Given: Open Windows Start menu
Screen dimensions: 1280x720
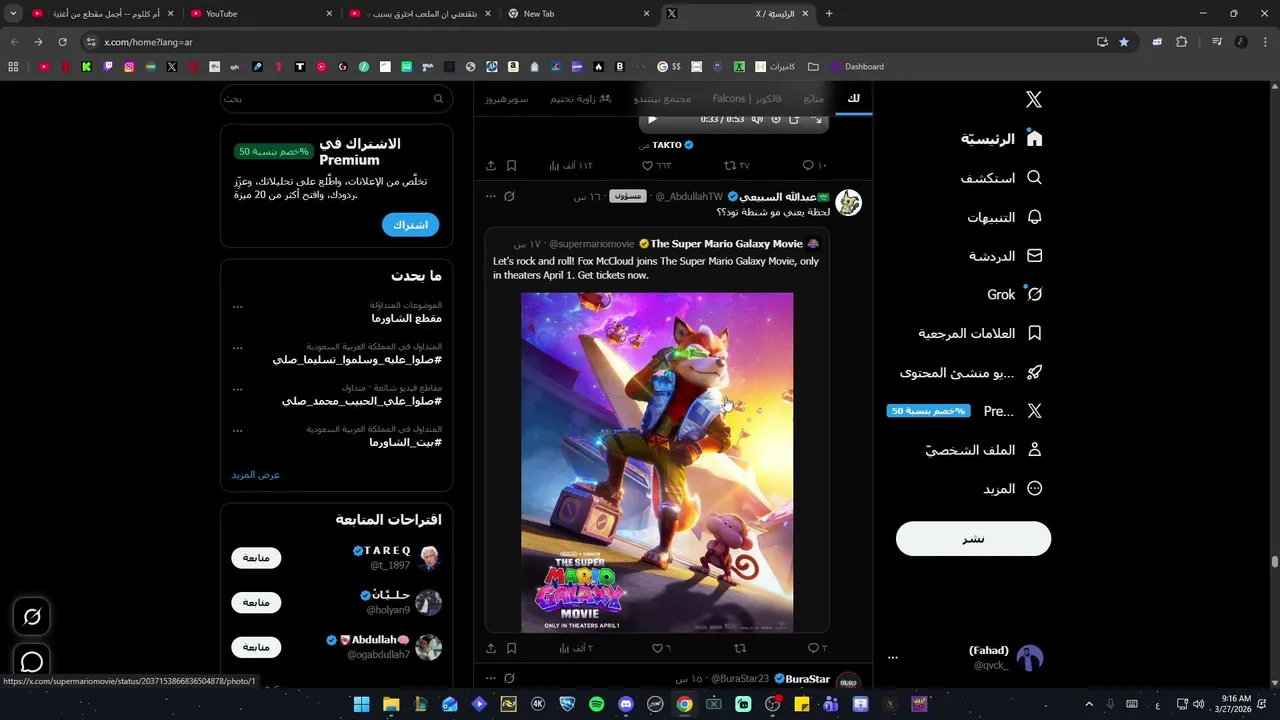Looking at the screenshot, I should click(x=361, y=704).
